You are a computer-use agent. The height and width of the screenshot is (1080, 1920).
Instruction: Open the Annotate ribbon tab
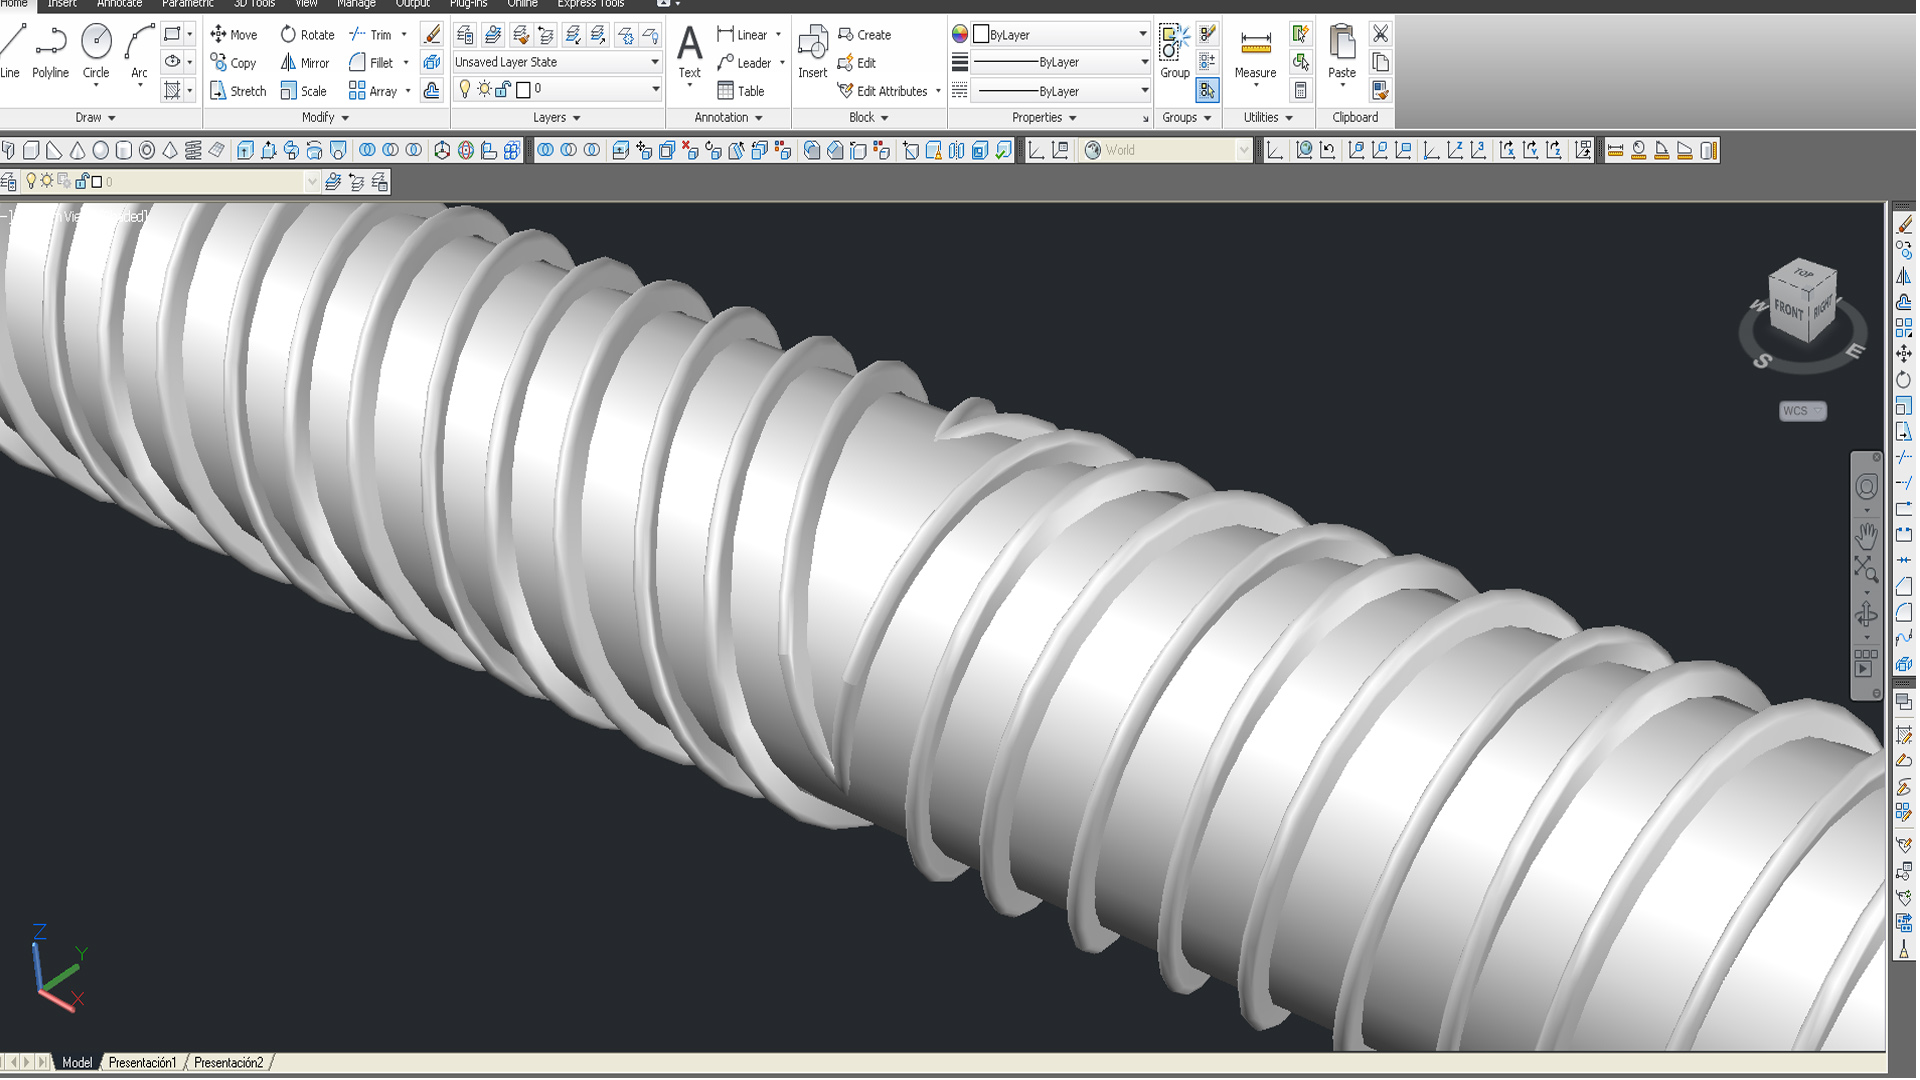tap(119, 4)
